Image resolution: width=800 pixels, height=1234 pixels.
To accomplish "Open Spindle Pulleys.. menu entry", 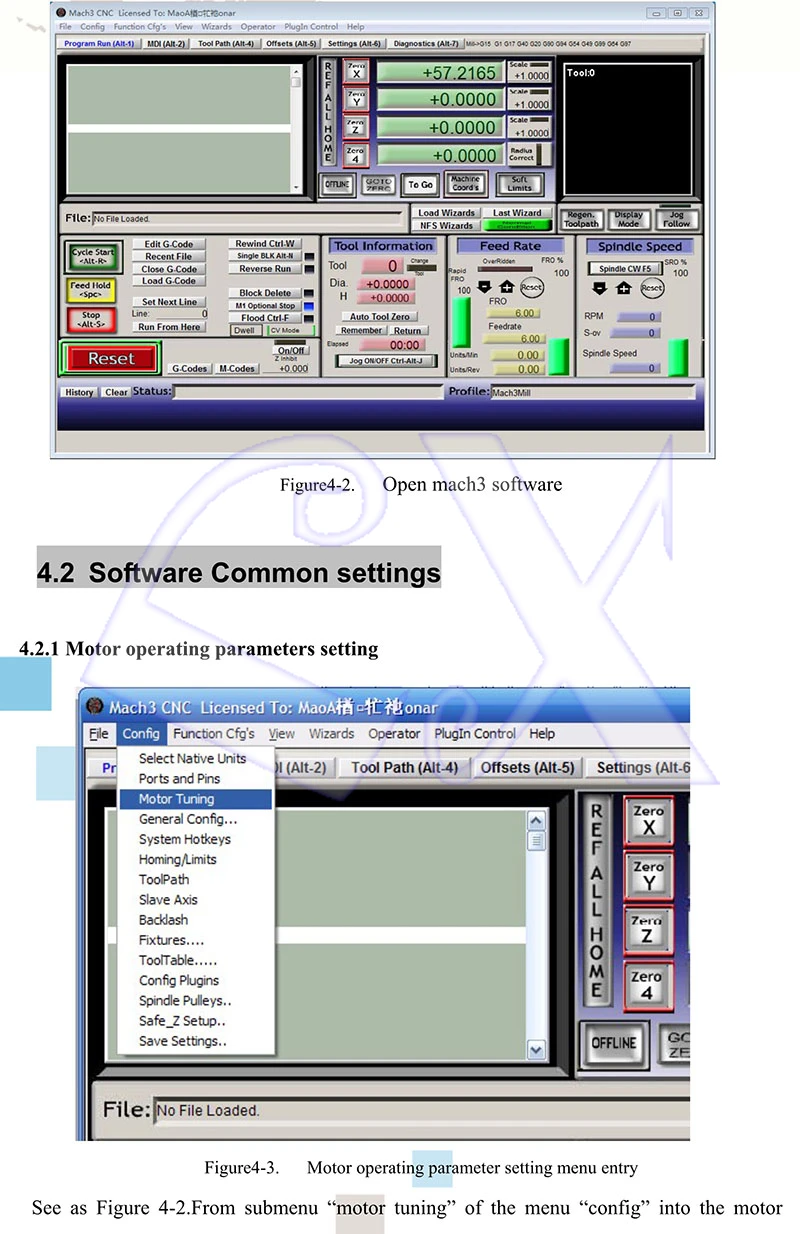I will (196, 1001).
